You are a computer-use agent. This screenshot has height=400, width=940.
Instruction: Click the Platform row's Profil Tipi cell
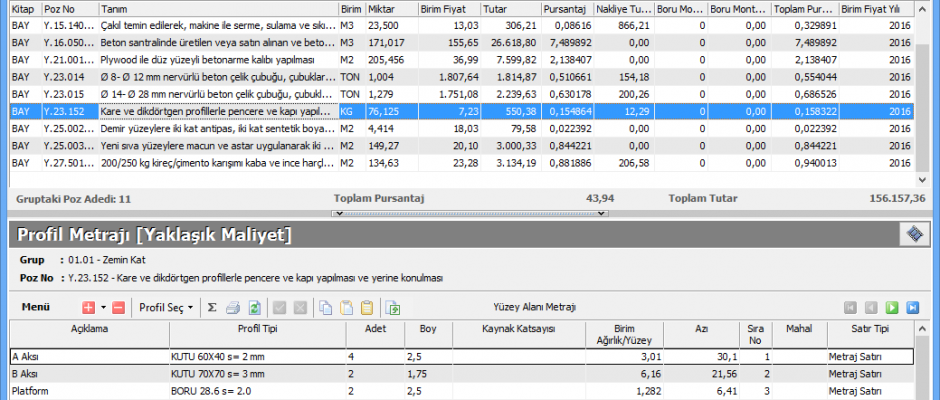[257, 390]
